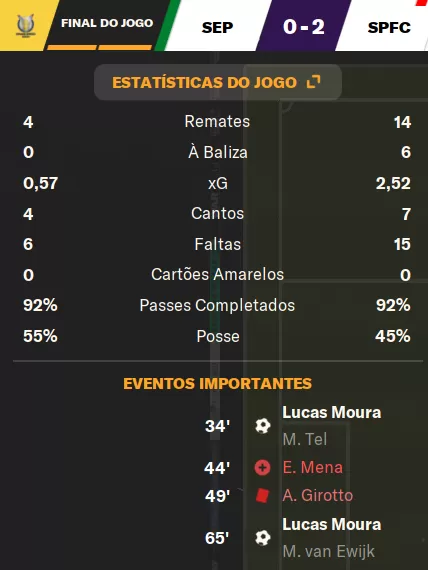
Task: Click the xG statistic label
Action: point(217,183)
